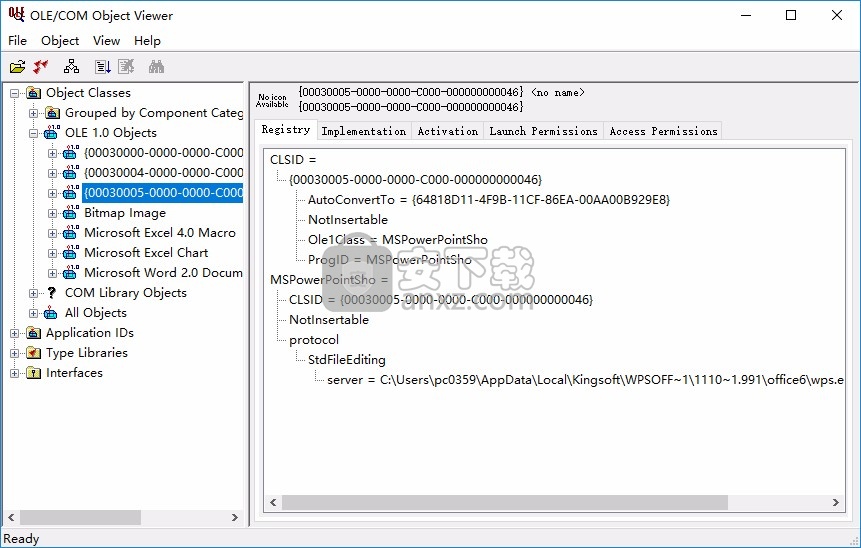This screenshot has height=548, width=861.
Task: Expand the Bitmap Image node
Action: tap(53, 213)
